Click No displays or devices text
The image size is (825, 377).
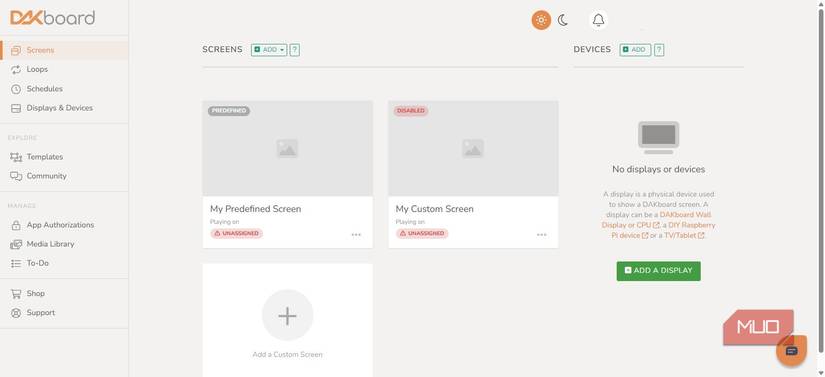click(x=659, y=169)
